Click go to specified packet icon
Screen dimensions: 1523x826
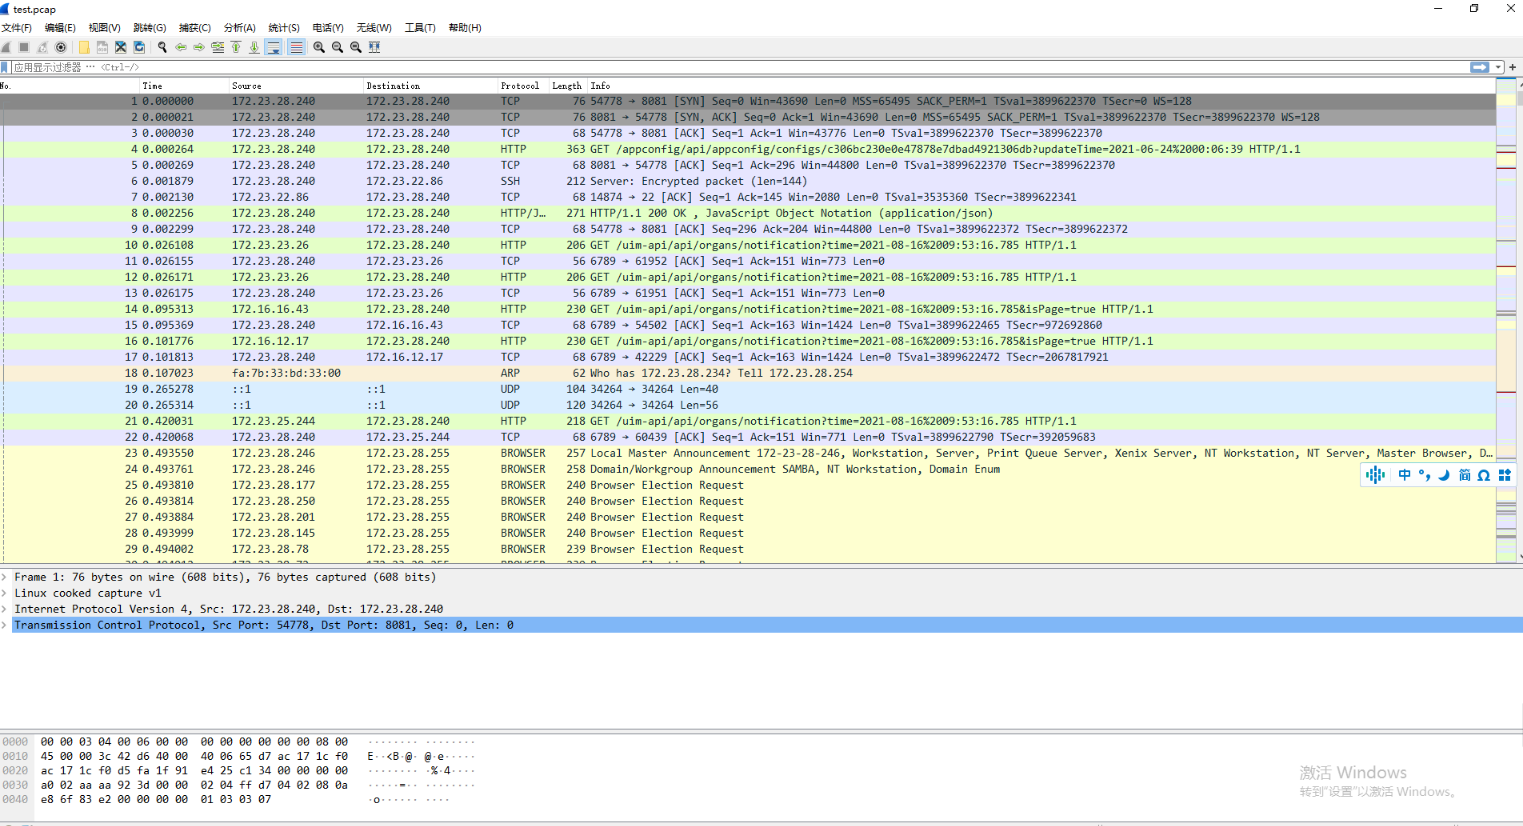click(217, 47)
